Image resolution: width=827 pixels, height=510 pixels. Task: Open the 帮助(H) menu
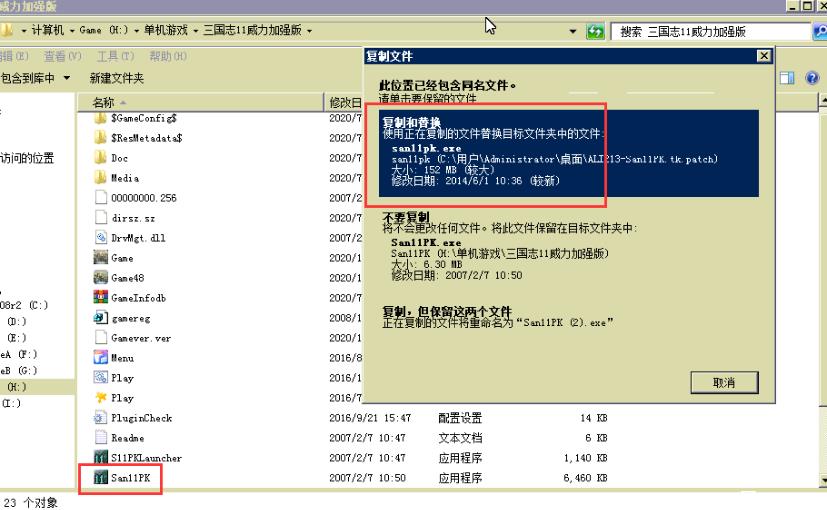click(168, 56)
